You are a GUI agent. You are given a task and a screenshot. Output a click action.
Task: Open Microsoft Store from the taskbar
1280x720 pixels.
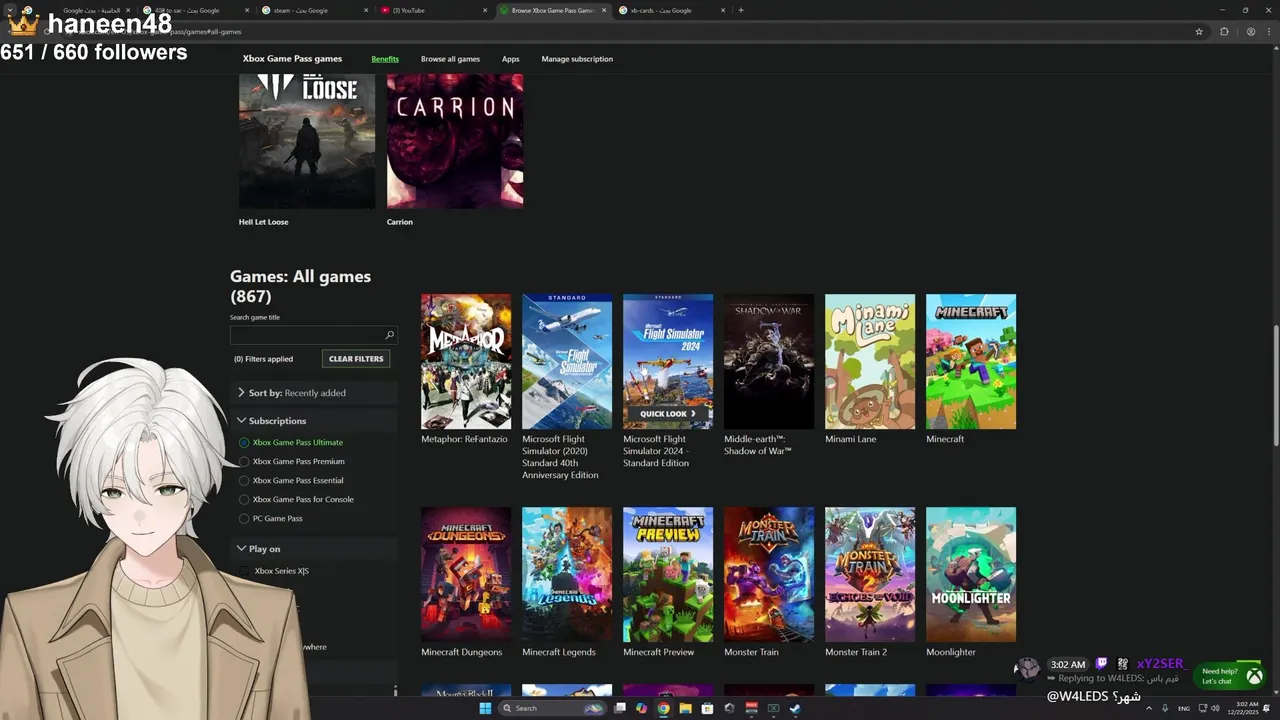pyautogui.click(x=707, y=708)
